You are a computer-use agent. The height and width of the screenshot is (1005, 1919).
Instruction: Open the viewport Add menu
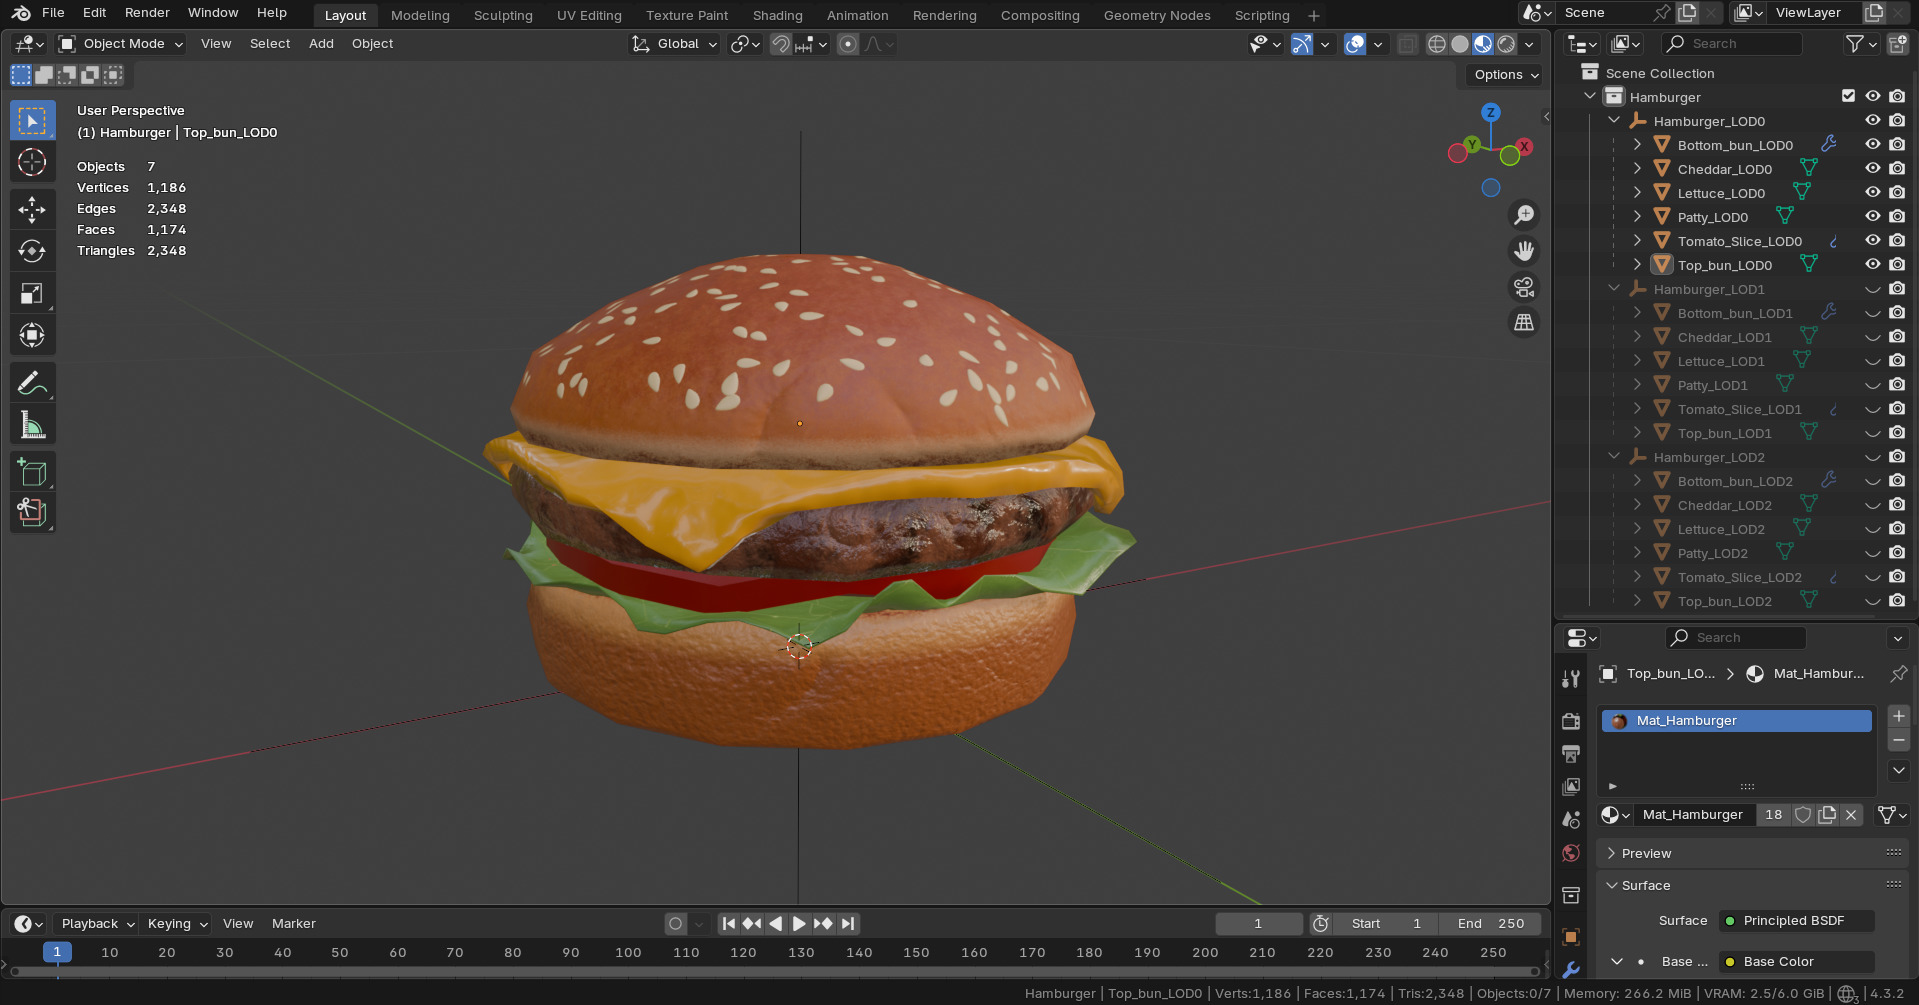click(321, 44)
